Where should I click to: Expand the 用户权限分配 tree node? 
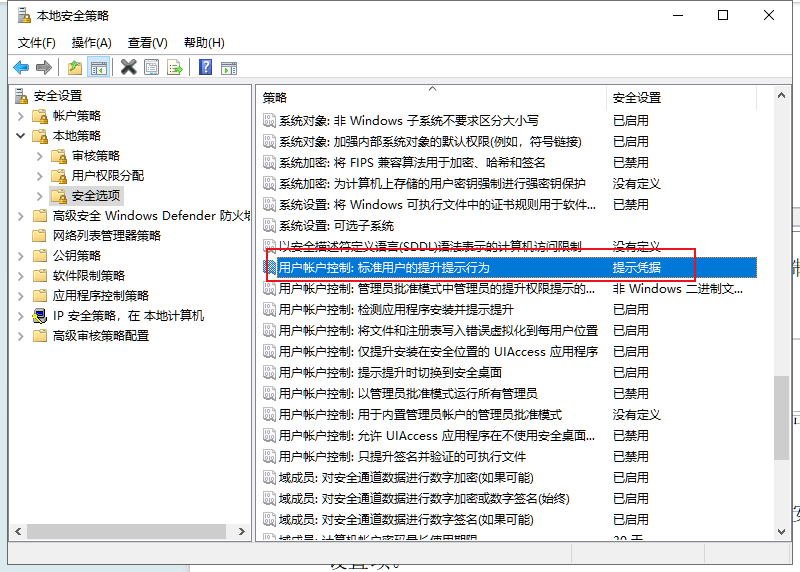[40, 176]
